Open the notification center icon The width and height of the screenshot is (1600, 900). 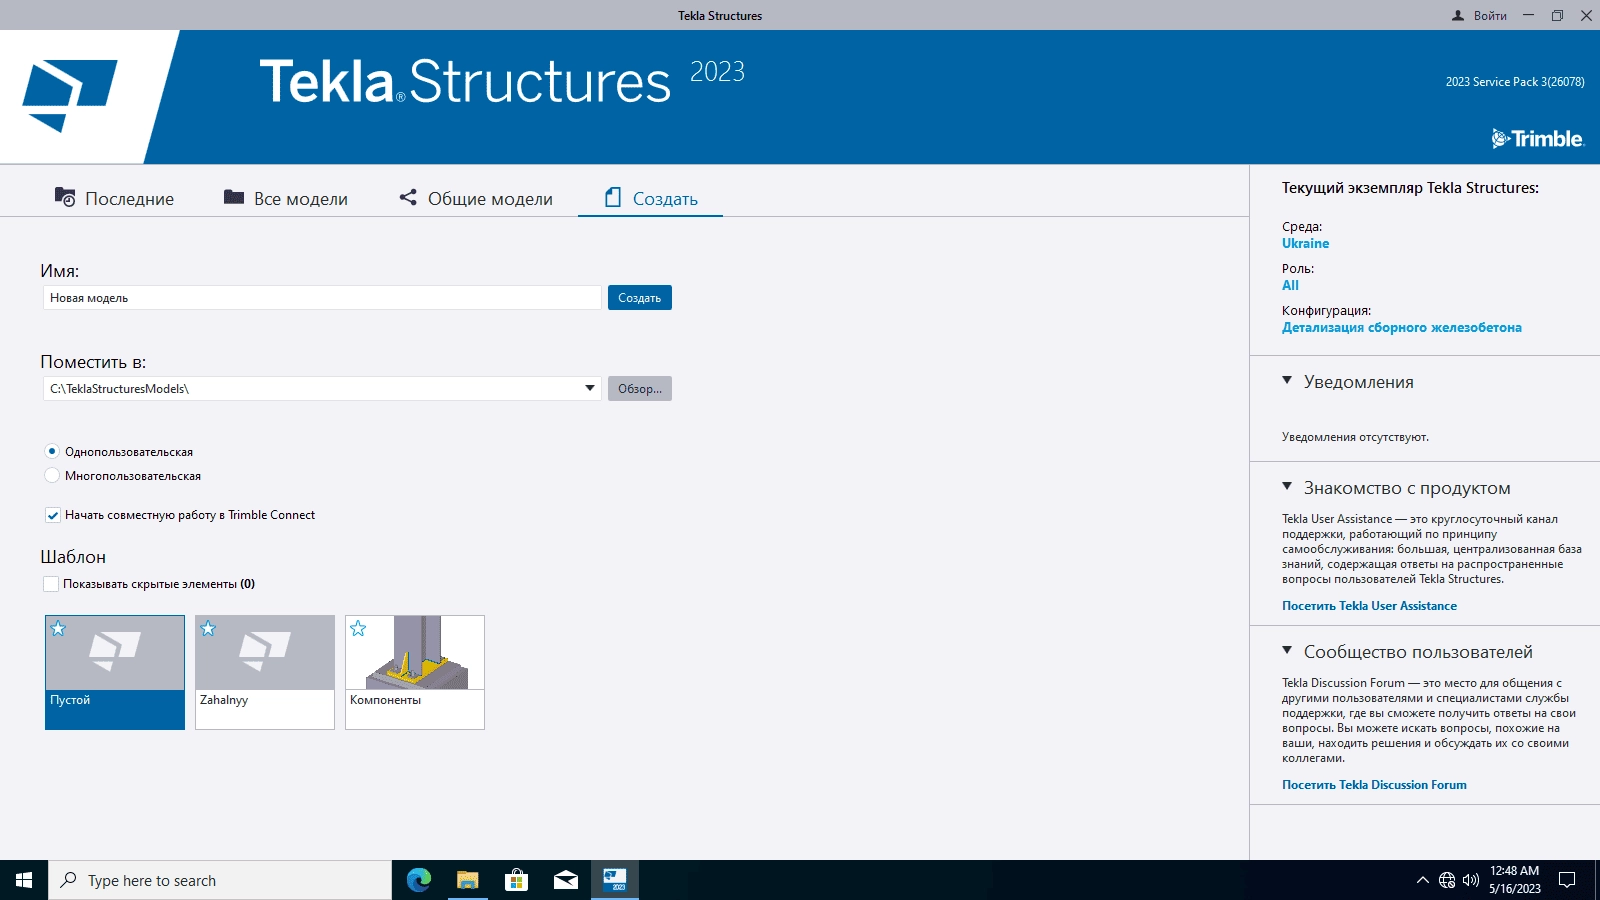coord(1567,880)
